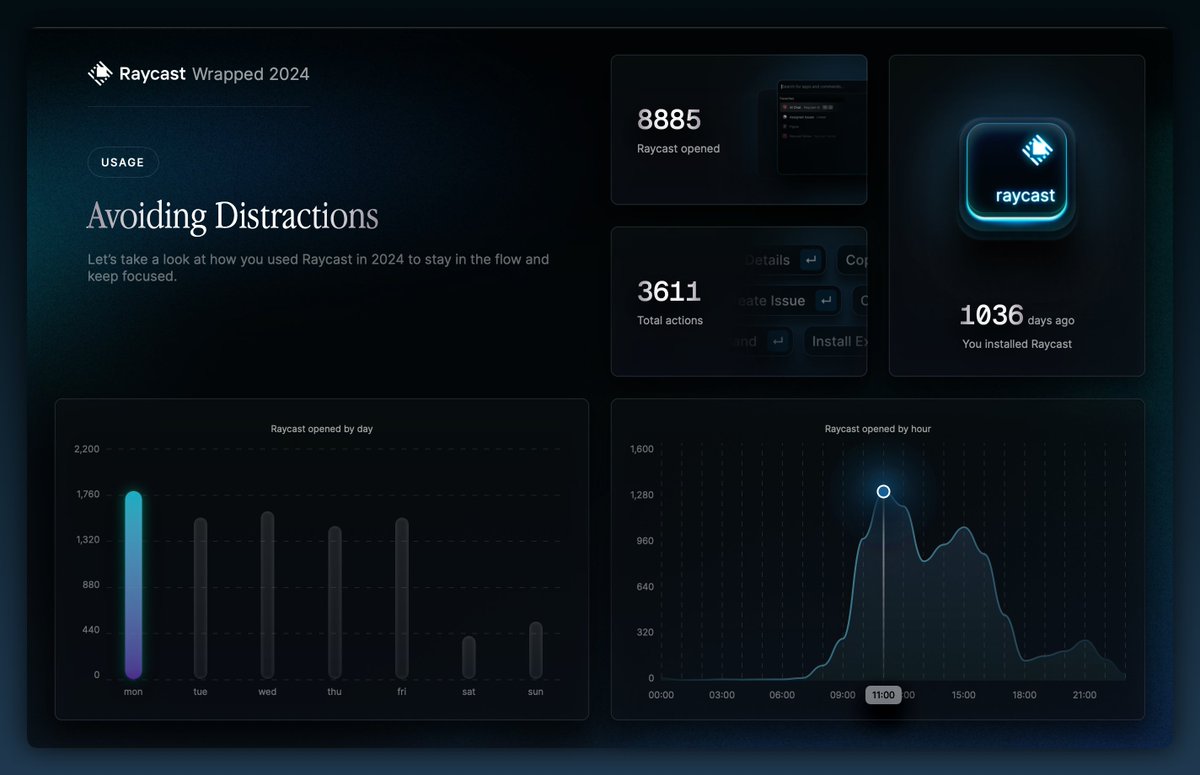Click the mon axis label
The image size is (1200, 775).
pyautogui.click(x=133, y=692)
